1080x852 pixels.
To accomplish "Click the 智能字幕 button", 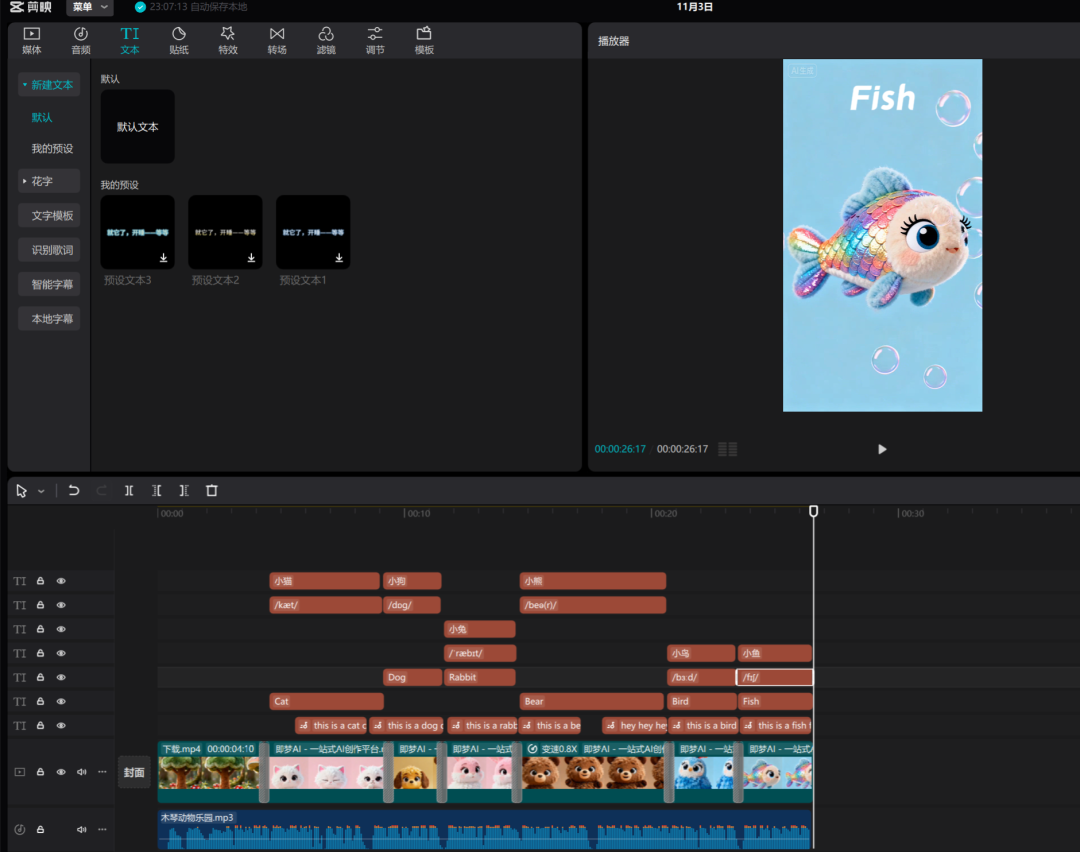I will (52, 285).
